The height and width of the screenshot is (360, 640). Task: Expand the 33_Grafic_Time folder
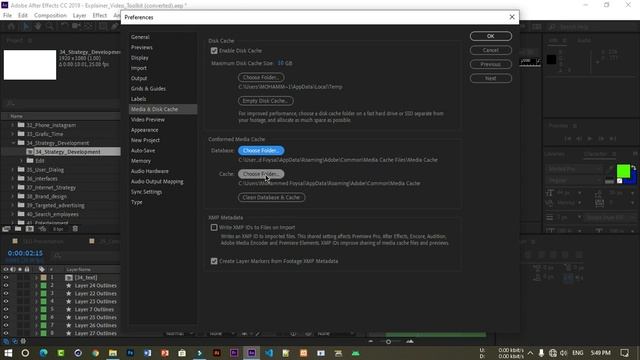click(x=12, y=134)
